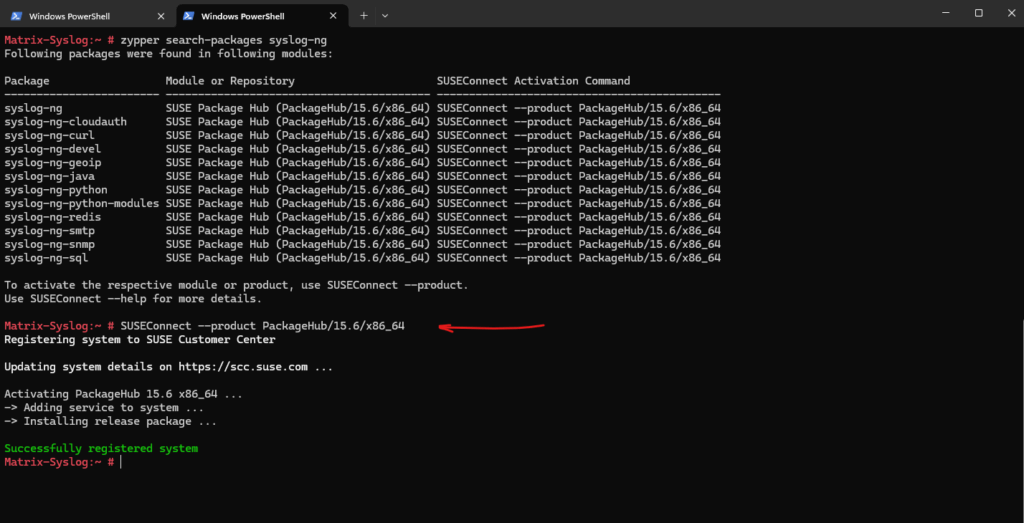The image size is (1024, 523).
Task: Click the 'SUSEConnect Activation Command' column header
Action: coord(534,81)
